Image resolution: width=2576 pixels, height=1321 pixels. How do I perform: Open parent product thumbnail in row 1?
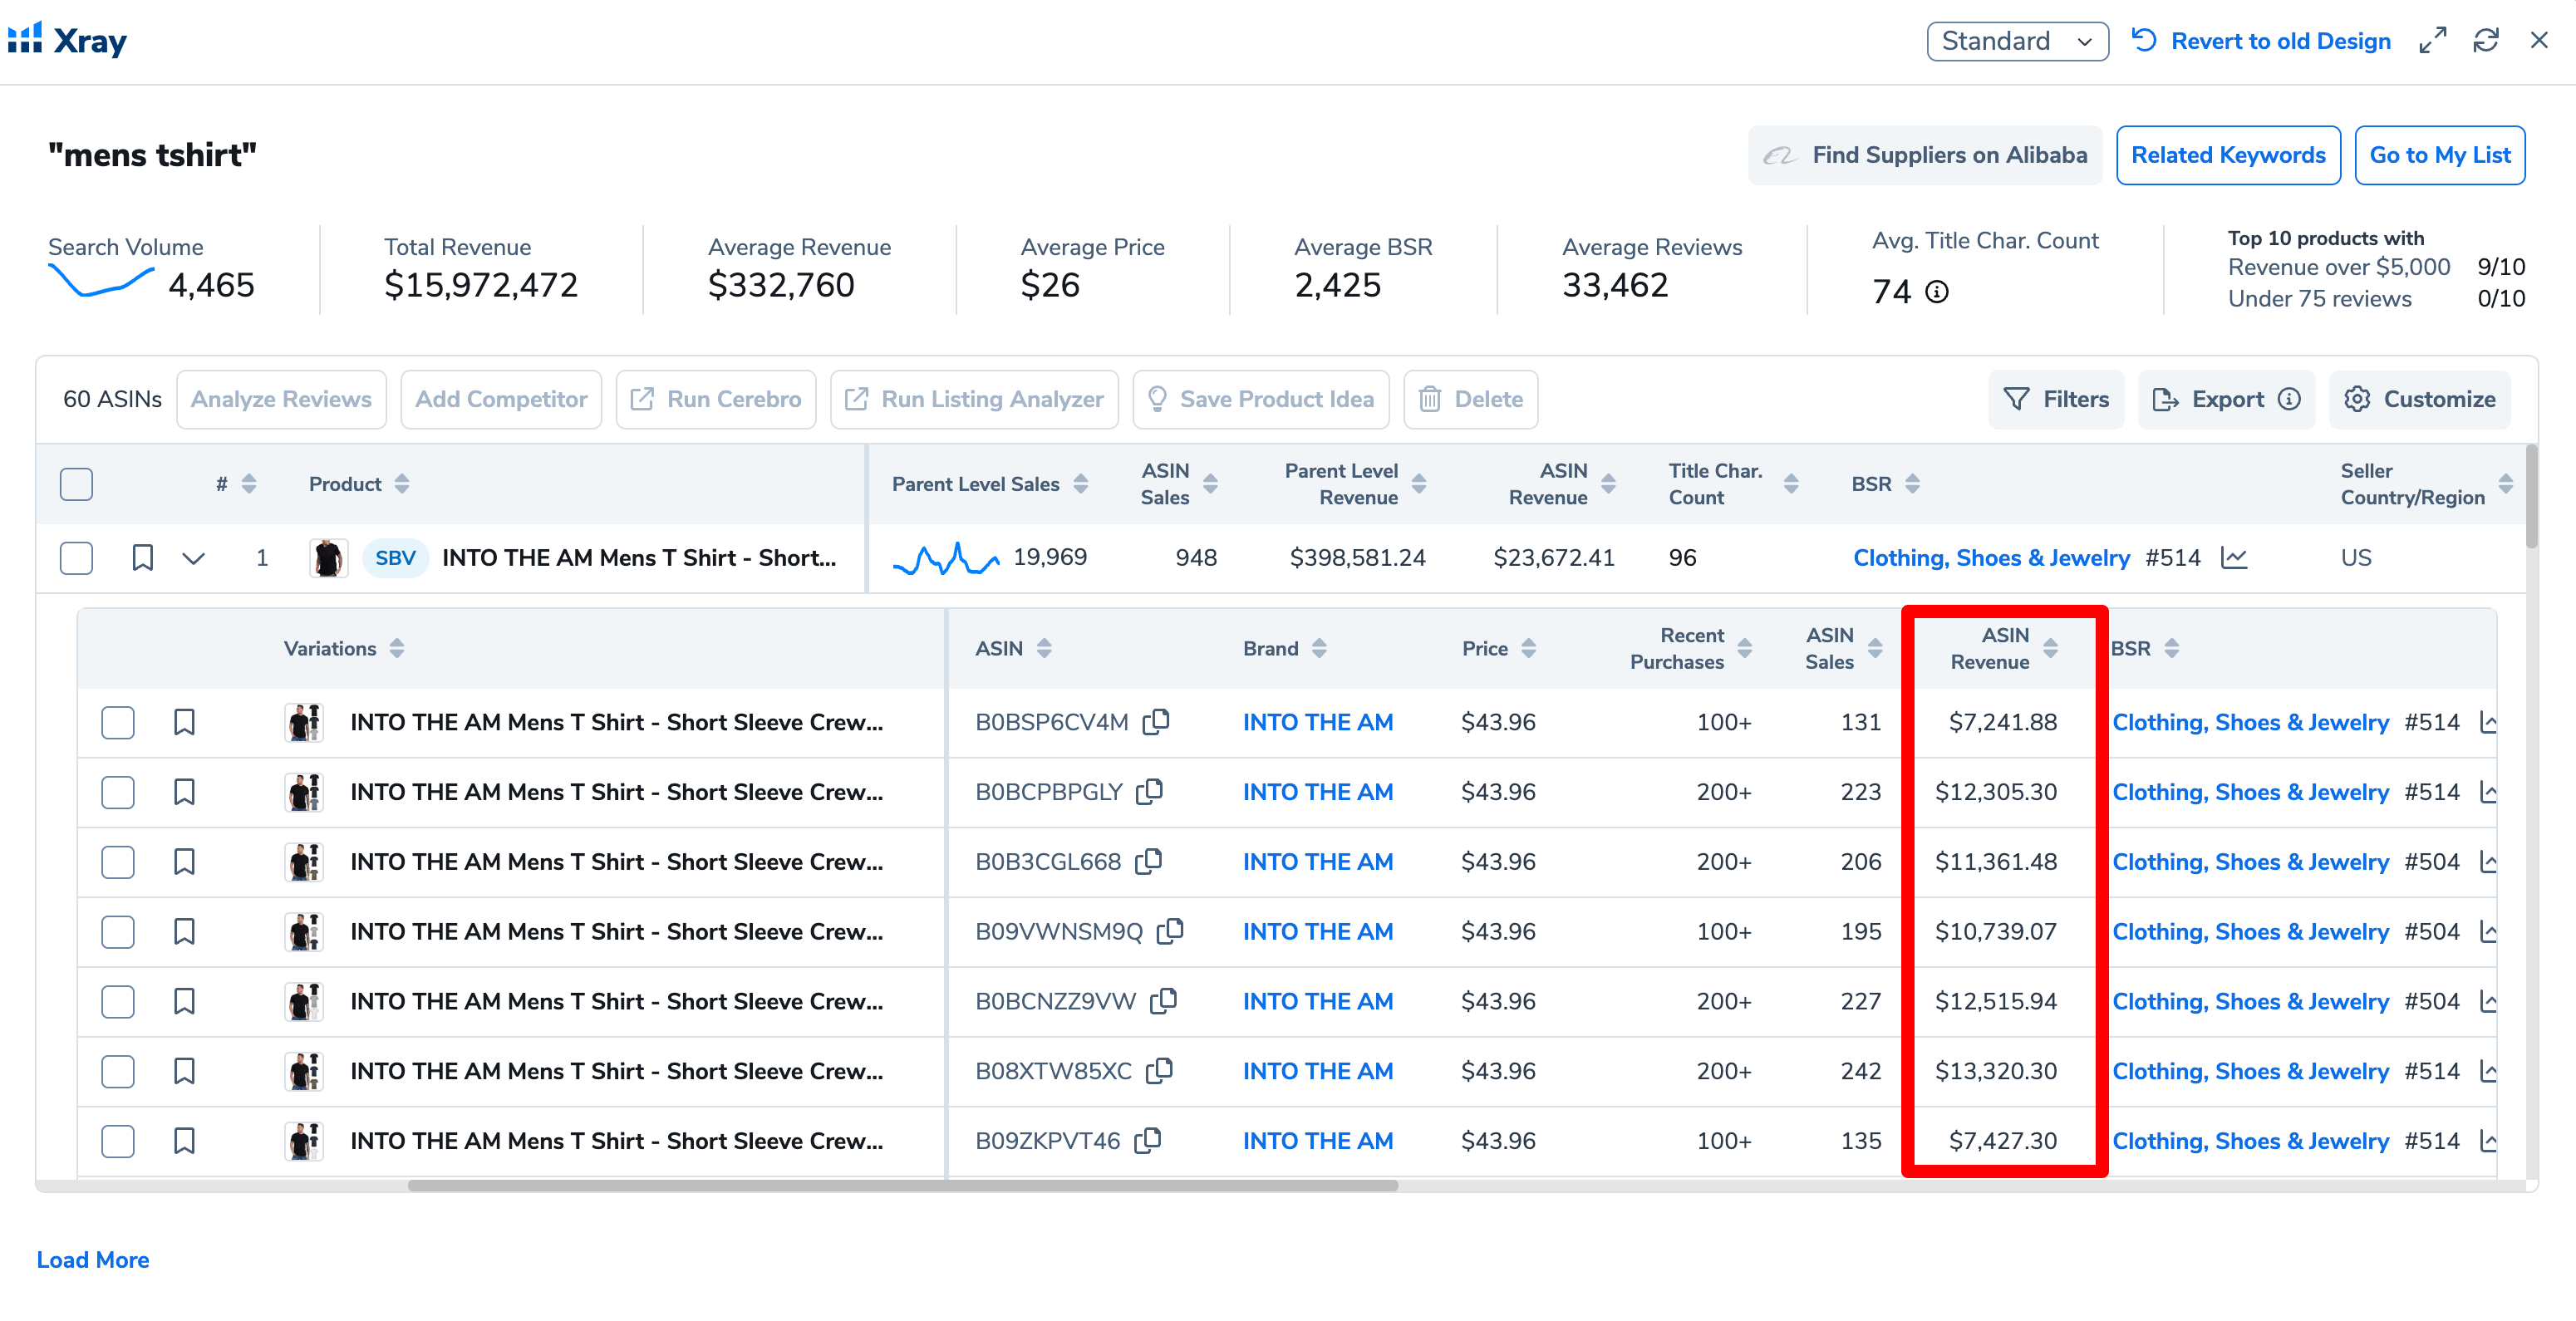(x=327, y=558)
